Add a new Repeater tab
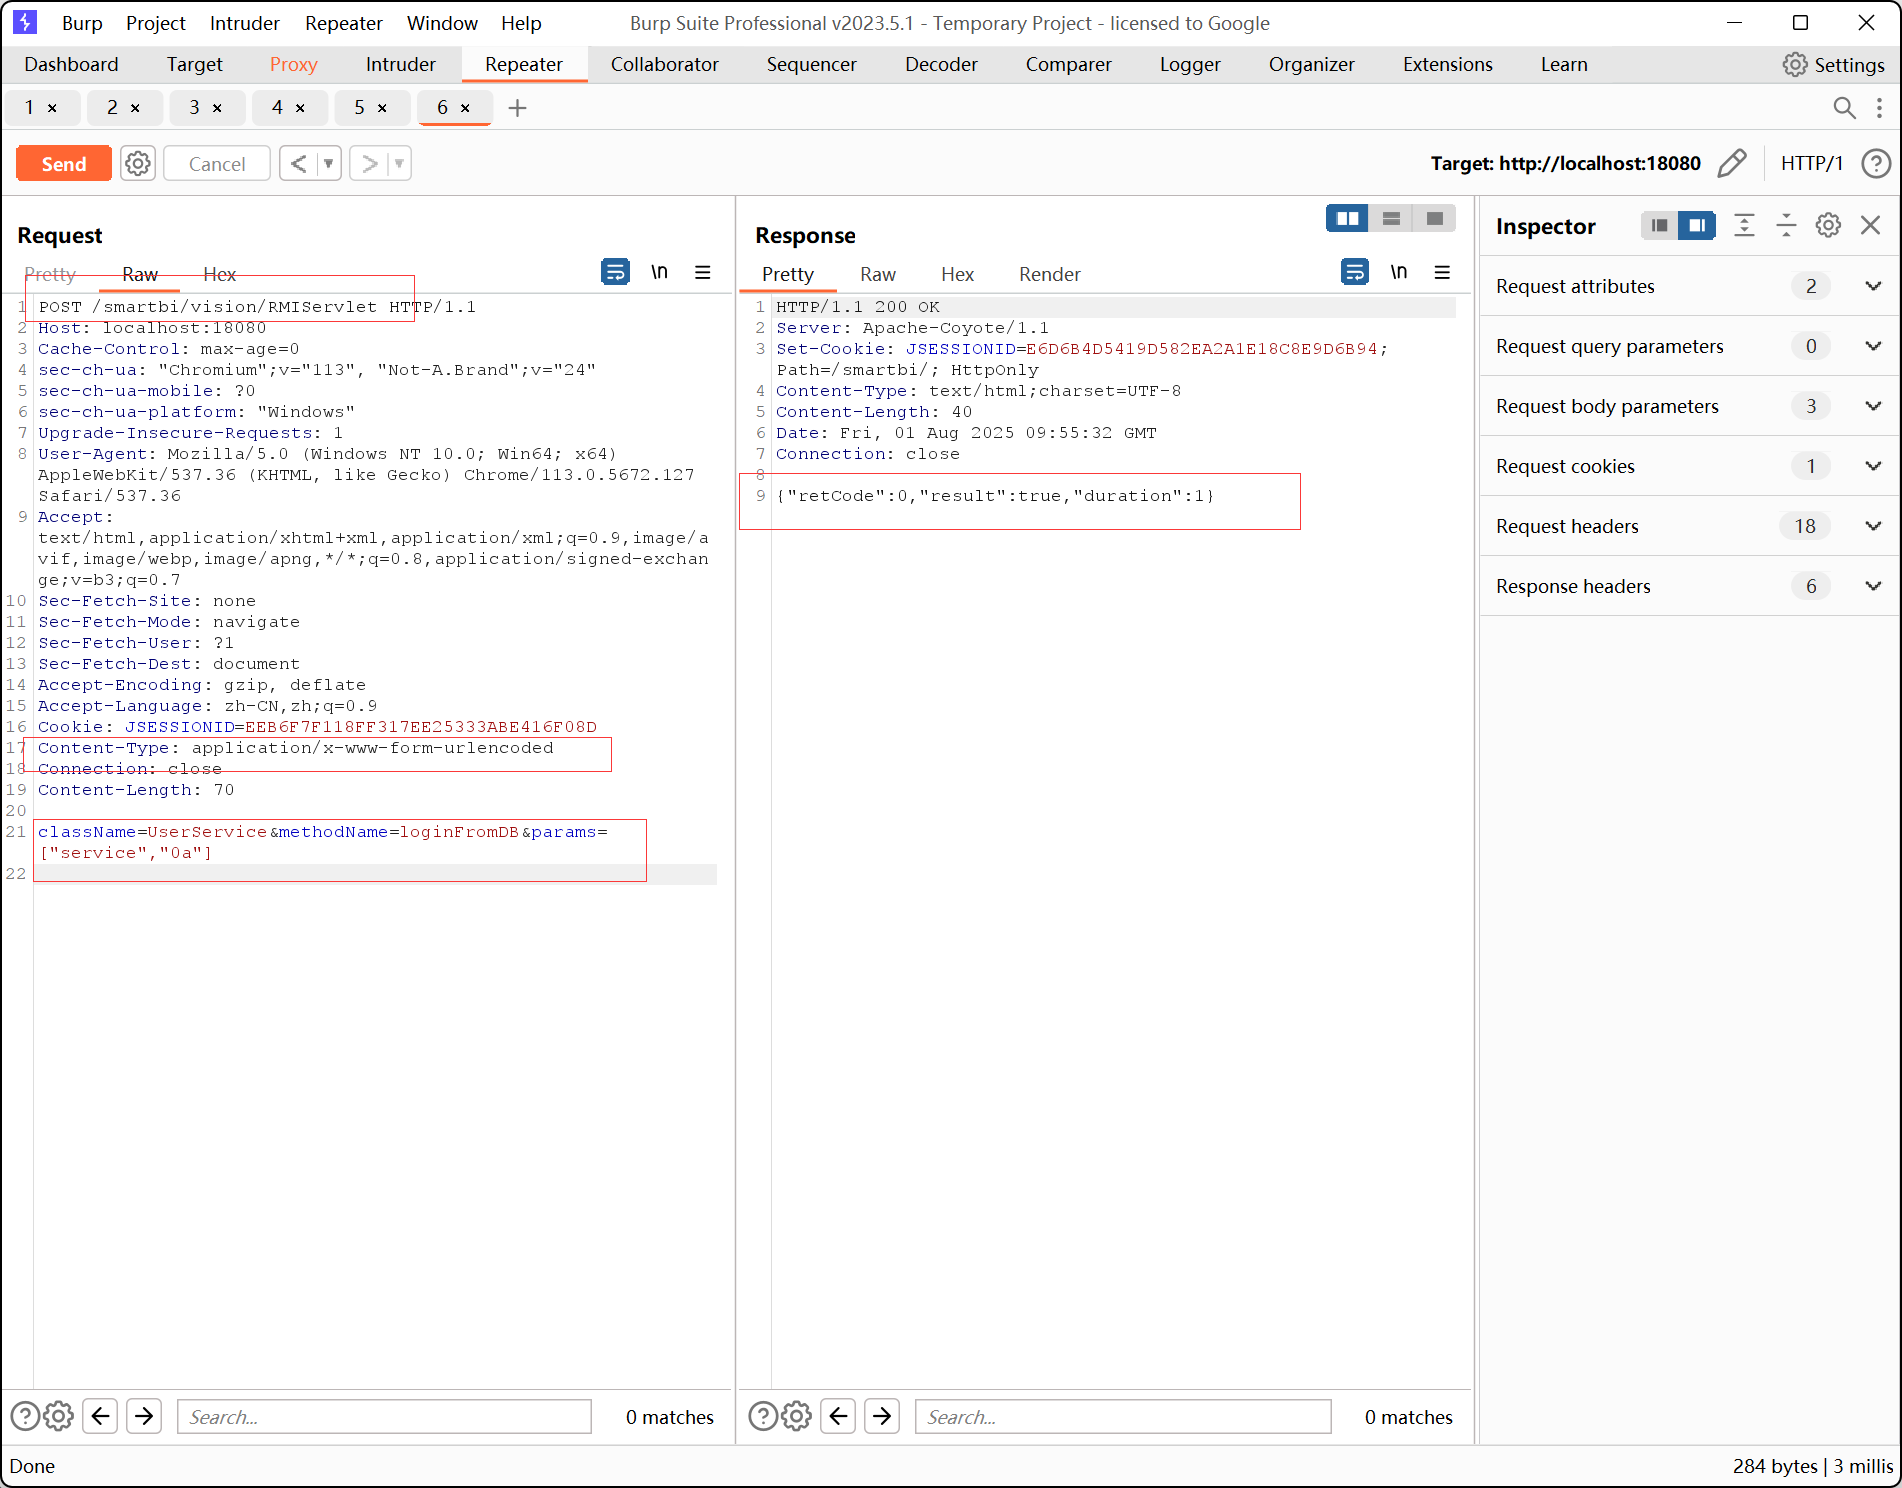This screenshot has height=1488, width=1902. tap(517, 107)
